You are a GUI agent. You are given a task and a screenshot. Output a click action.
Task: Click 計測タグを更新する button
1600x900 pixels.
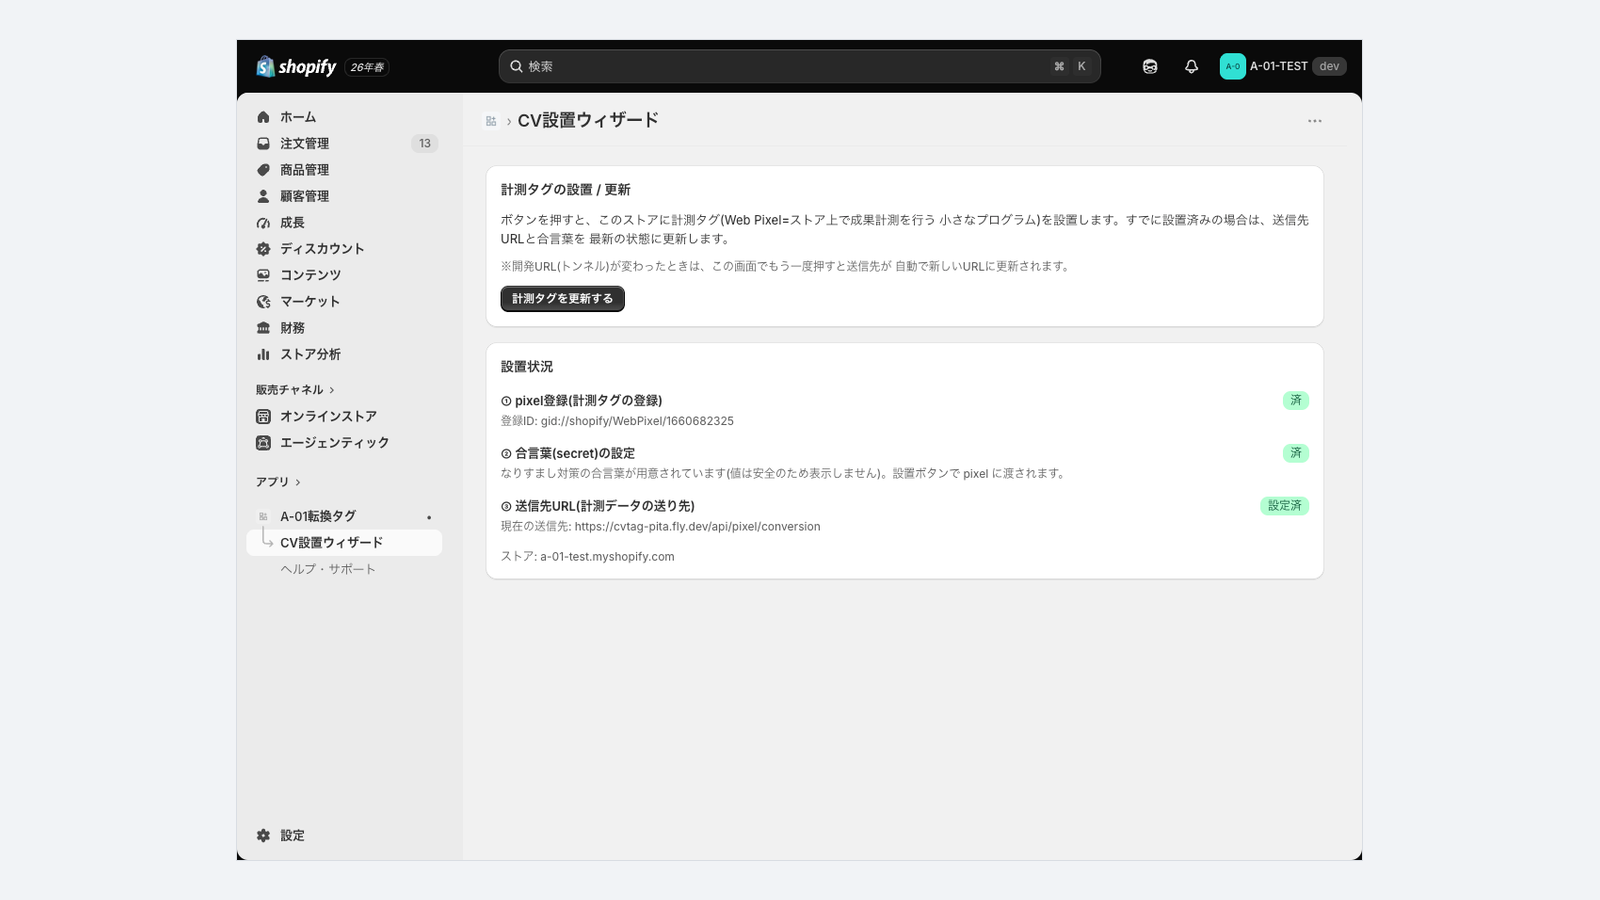coord(562,299)
